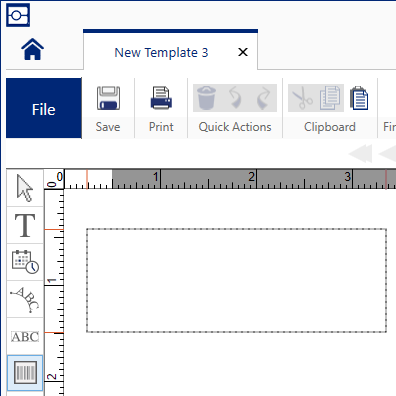Click the Print label
The image size is (396, 396).
pyautogui.click(x=161, y=127)
